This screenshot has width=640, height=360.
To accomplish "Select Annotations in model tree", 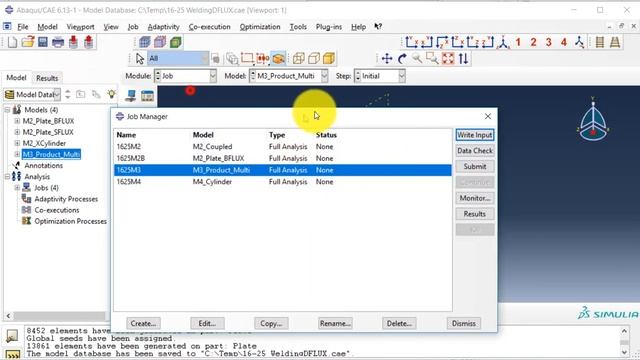I will (43, 165).
